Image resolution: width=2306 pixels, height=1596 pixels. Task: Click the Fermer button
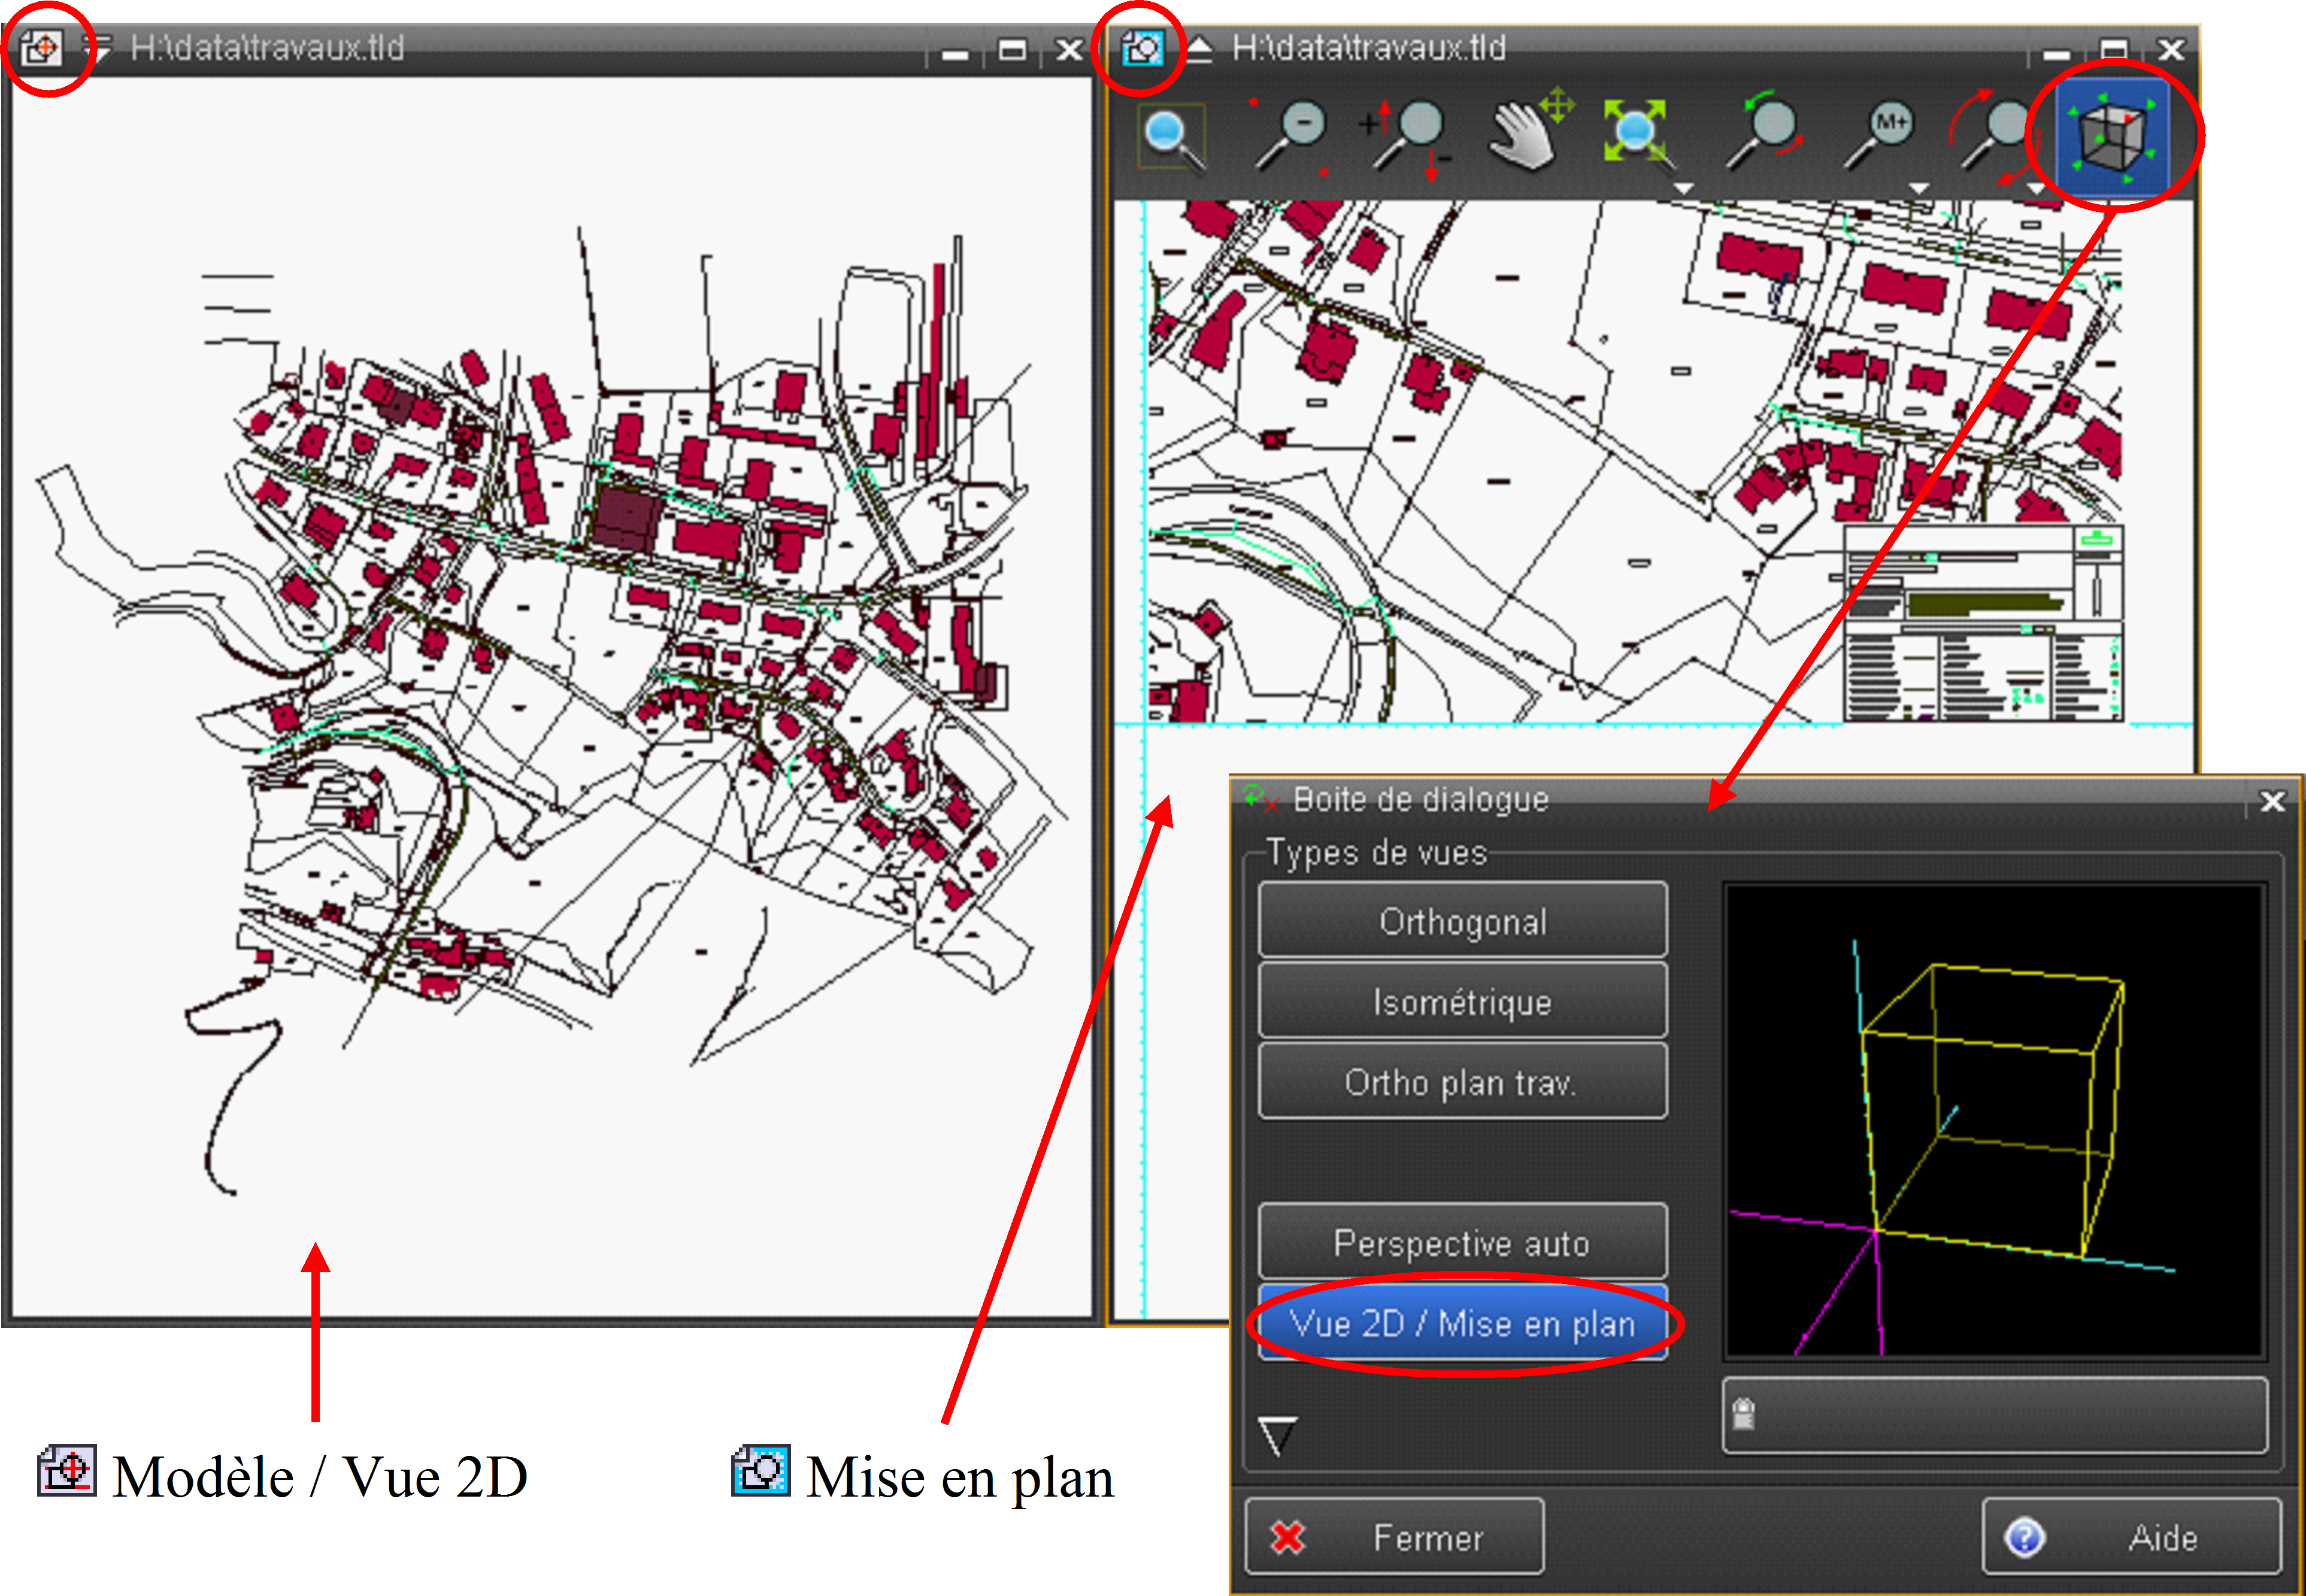coord(1394,1537)
